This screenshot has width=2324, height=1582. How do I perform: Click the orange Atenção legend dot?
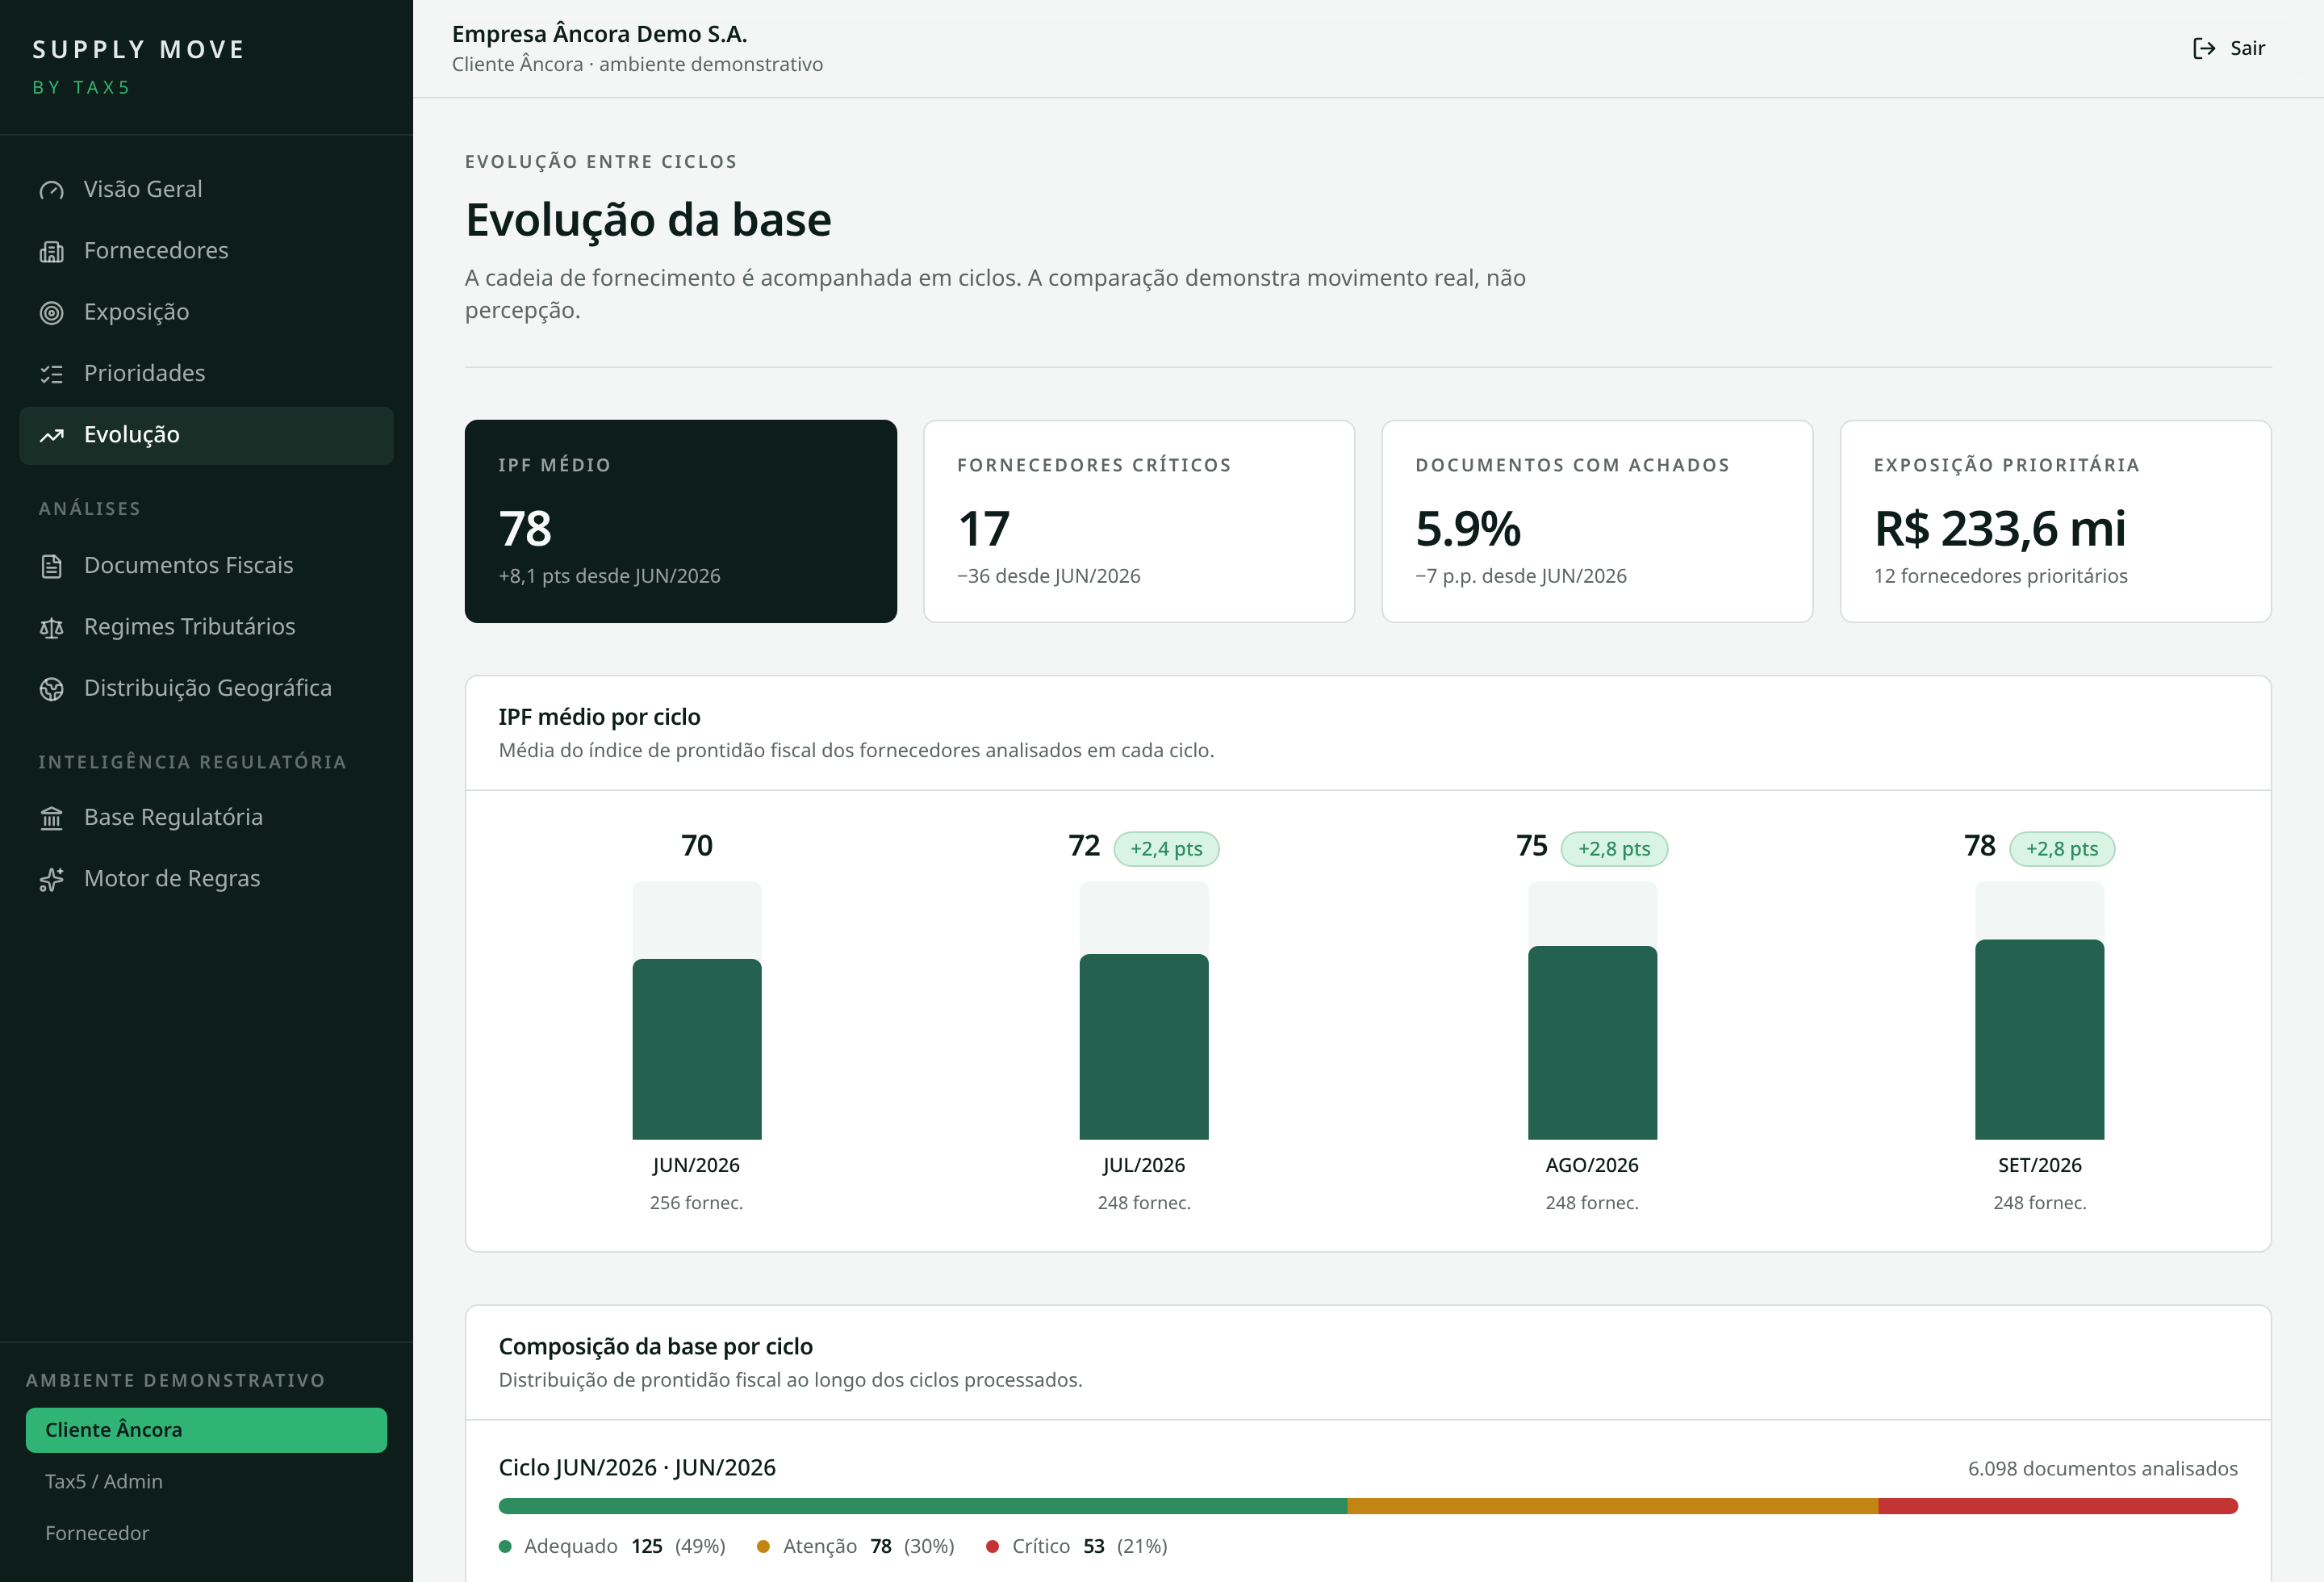tap(763, 1547)
